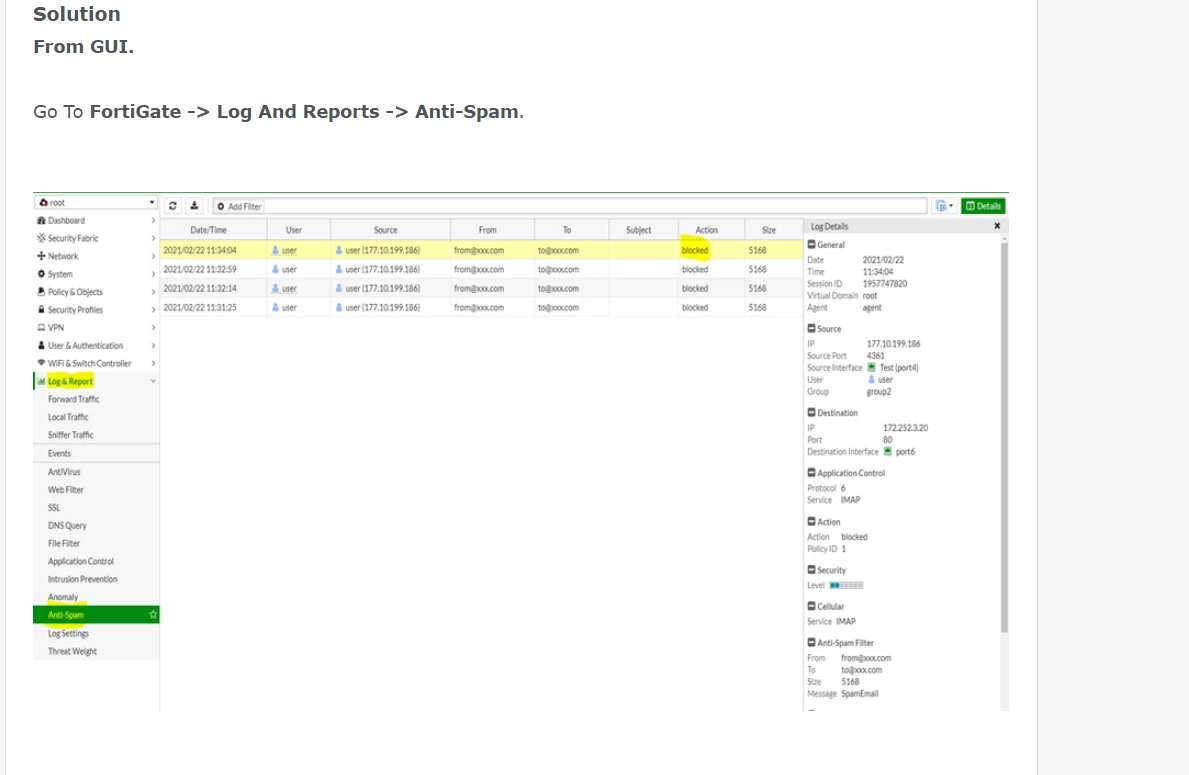Click the Anti-Spam favorite star icon

pyautogui.click(x=153, y=615)
